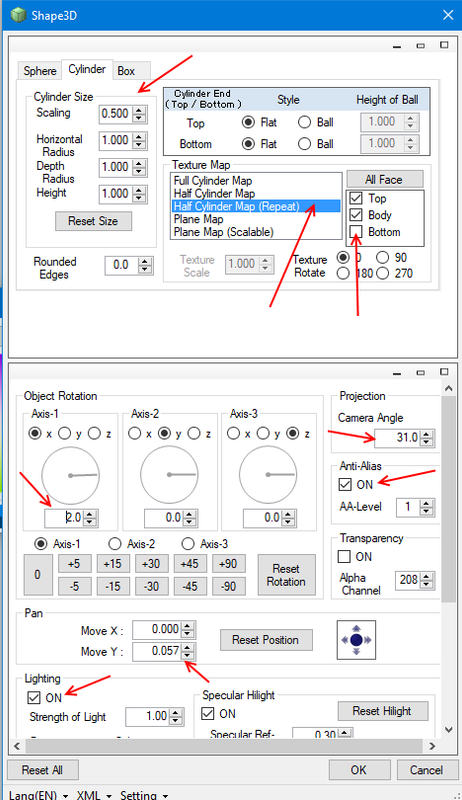Switch to the Sphere tab
The height and width of the screenshot is (800, 462).
(40, 70)
